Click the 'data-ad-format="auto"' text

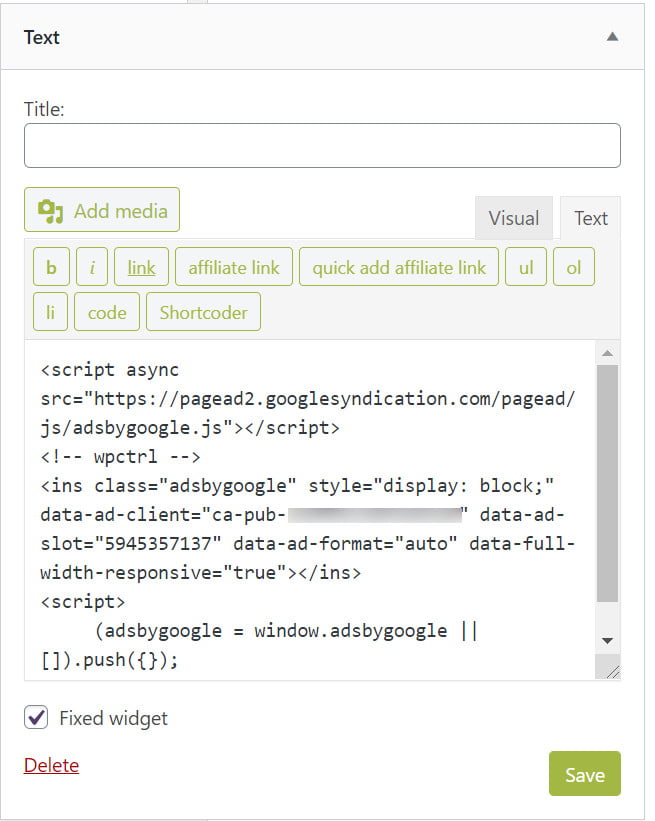click(x=346, y=543)
